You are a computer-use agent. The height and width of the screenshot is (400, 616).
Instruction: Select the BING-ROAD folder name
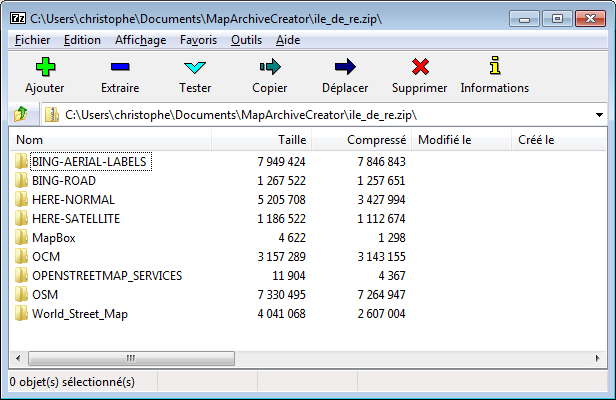64,181
